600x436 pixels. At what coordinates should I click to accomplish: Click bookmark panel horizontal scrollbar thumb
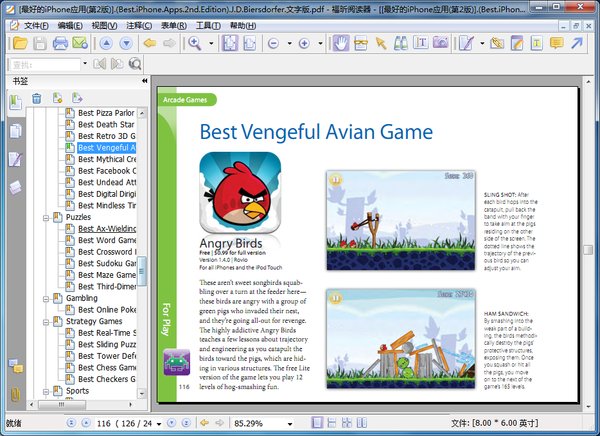pos(61,404)
